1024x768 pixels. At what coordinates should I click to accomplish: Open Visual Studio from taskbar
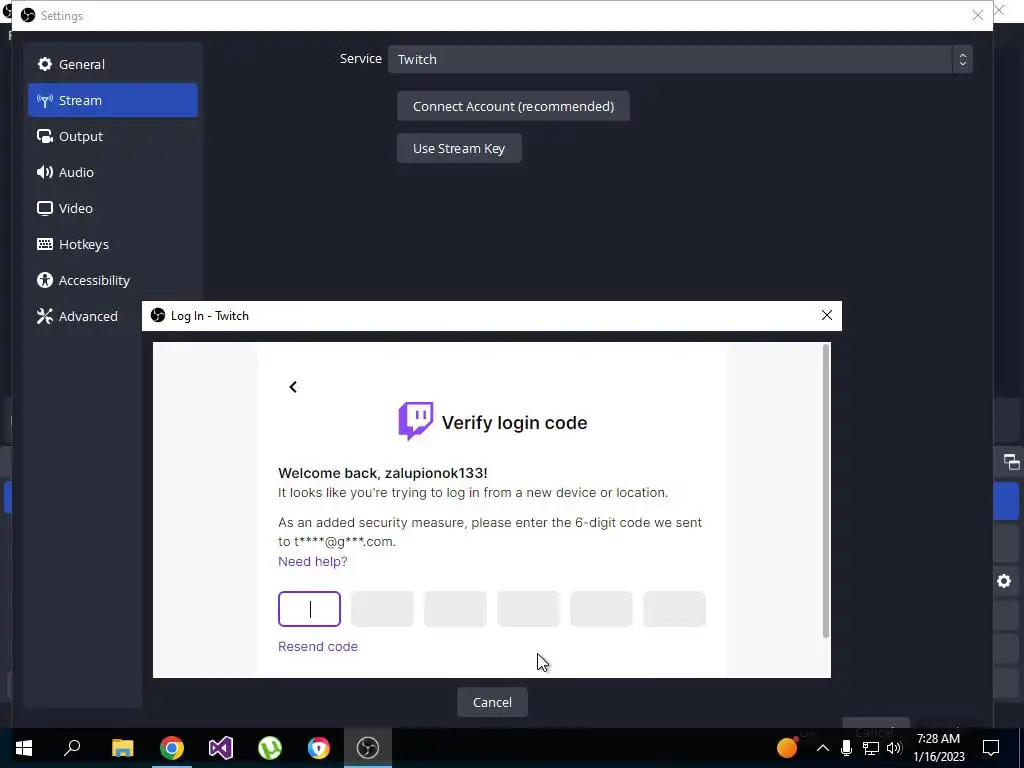tap(221, 748)
